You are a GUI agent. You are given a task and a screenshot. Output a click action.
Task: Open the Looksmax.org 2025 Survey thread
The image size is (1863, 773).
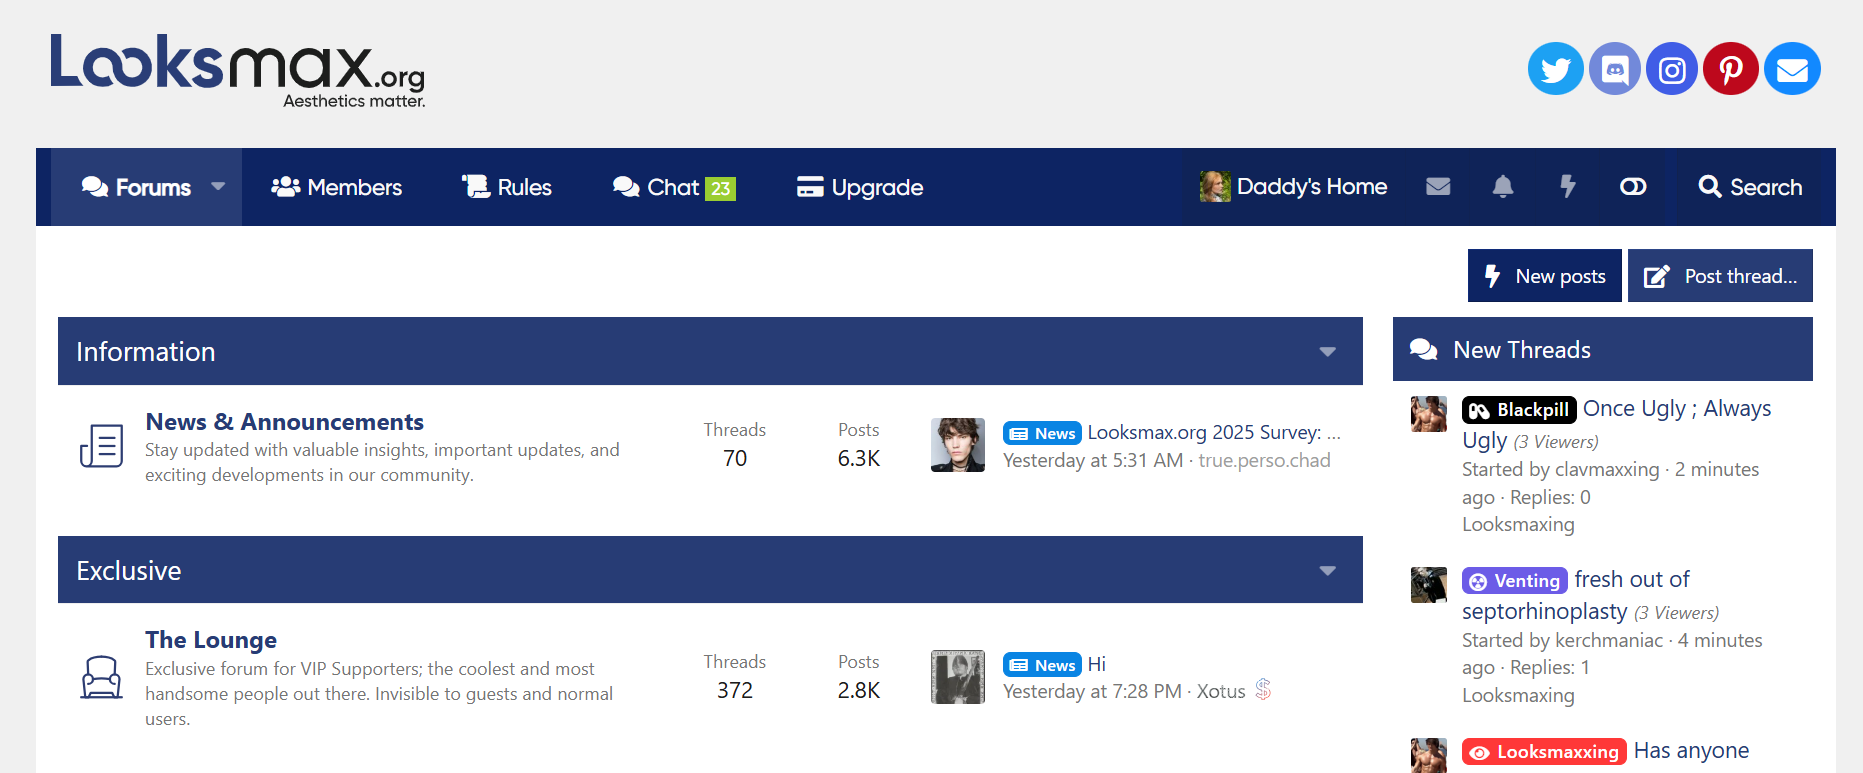[x=1214, y=432]
